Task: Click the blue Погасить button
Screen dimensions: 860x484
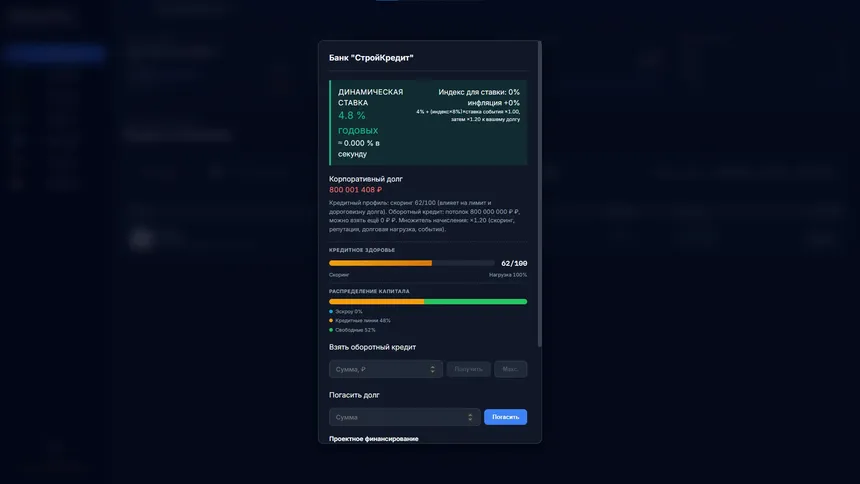Action: [505, 417]
